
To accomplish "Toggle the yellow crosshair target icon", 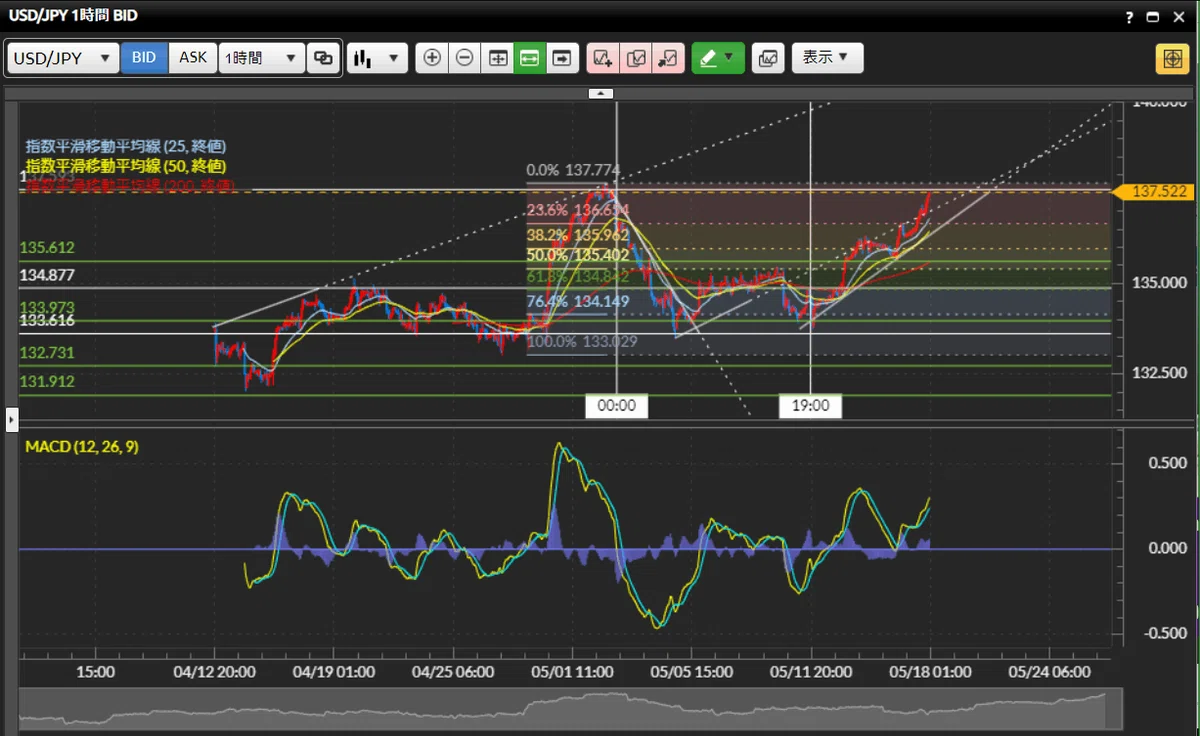I will coord(1171,58).
